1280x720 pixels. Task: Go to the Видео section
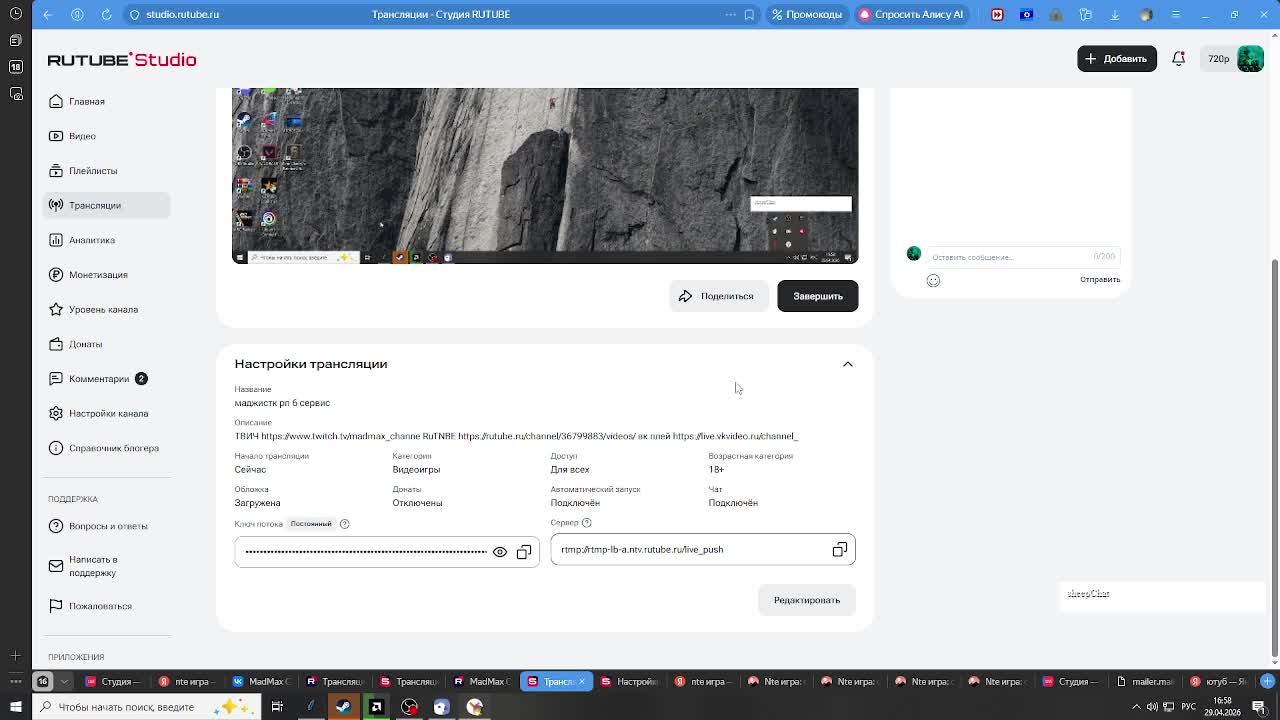106,136
